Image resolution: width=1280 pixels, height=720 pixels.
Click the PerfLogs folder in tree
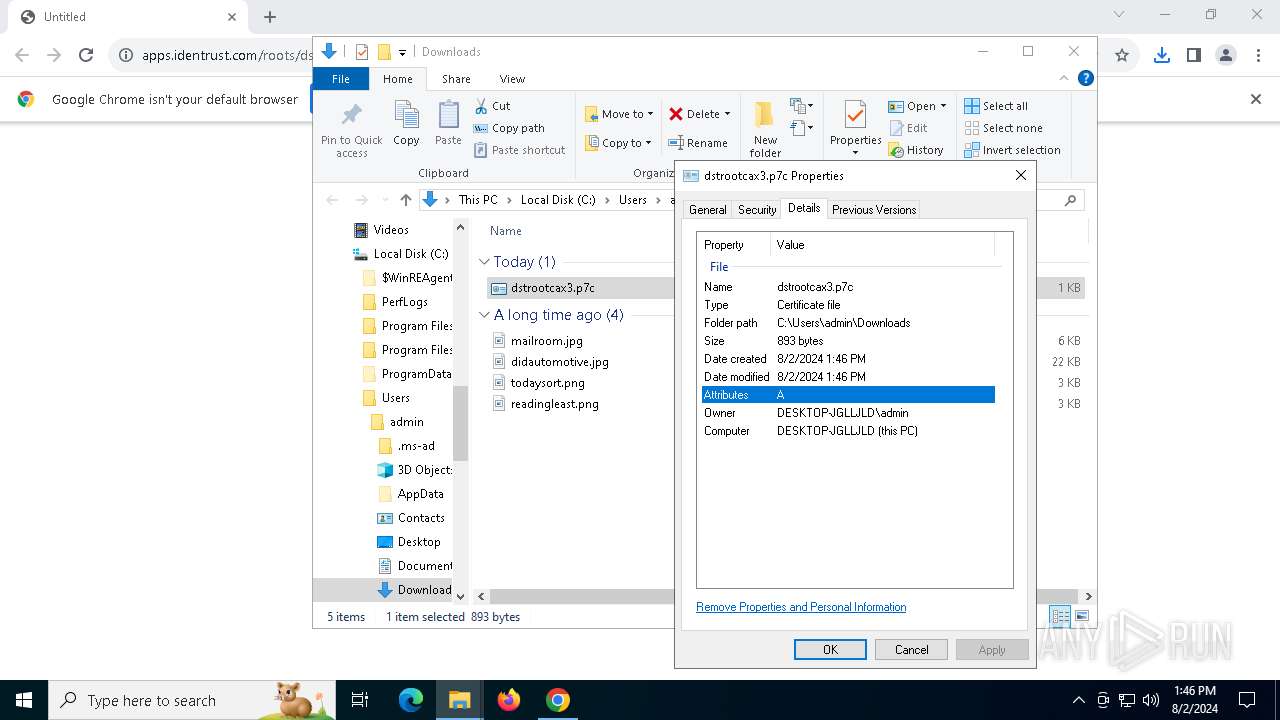click(404, 302)
